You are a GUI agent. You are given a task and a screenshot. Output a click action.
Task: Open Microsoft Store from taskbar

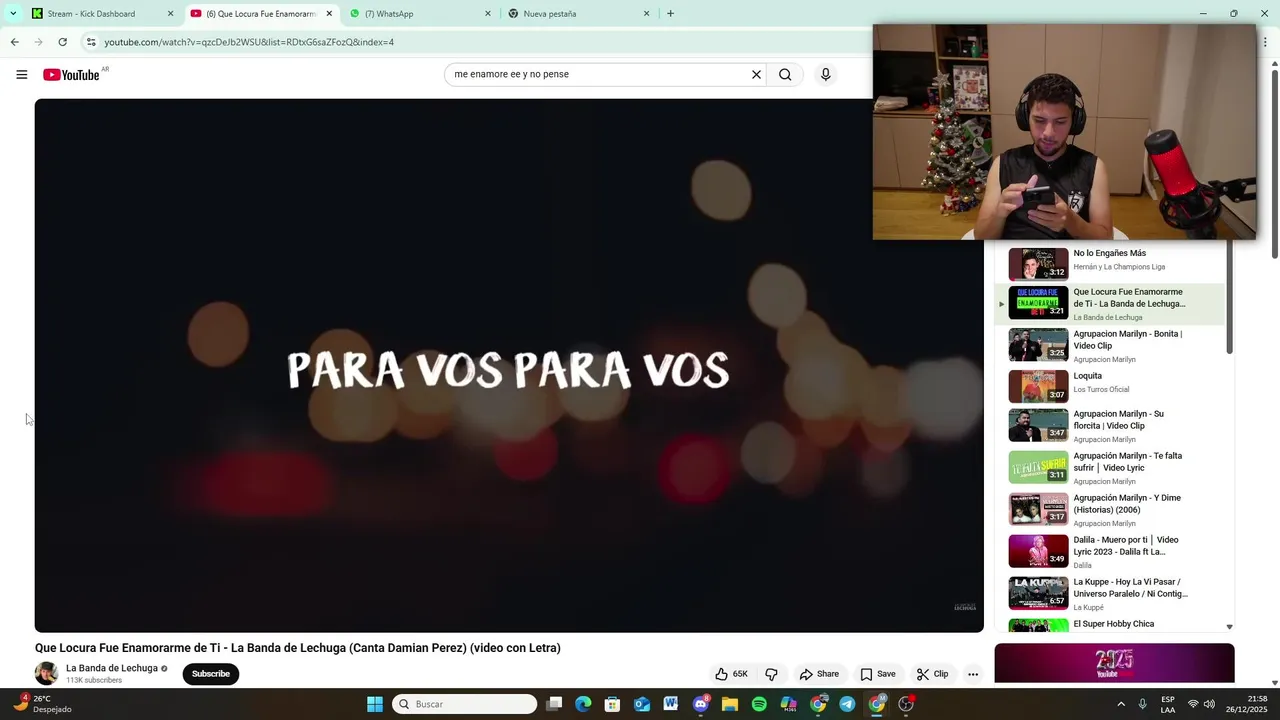(612, 704)
